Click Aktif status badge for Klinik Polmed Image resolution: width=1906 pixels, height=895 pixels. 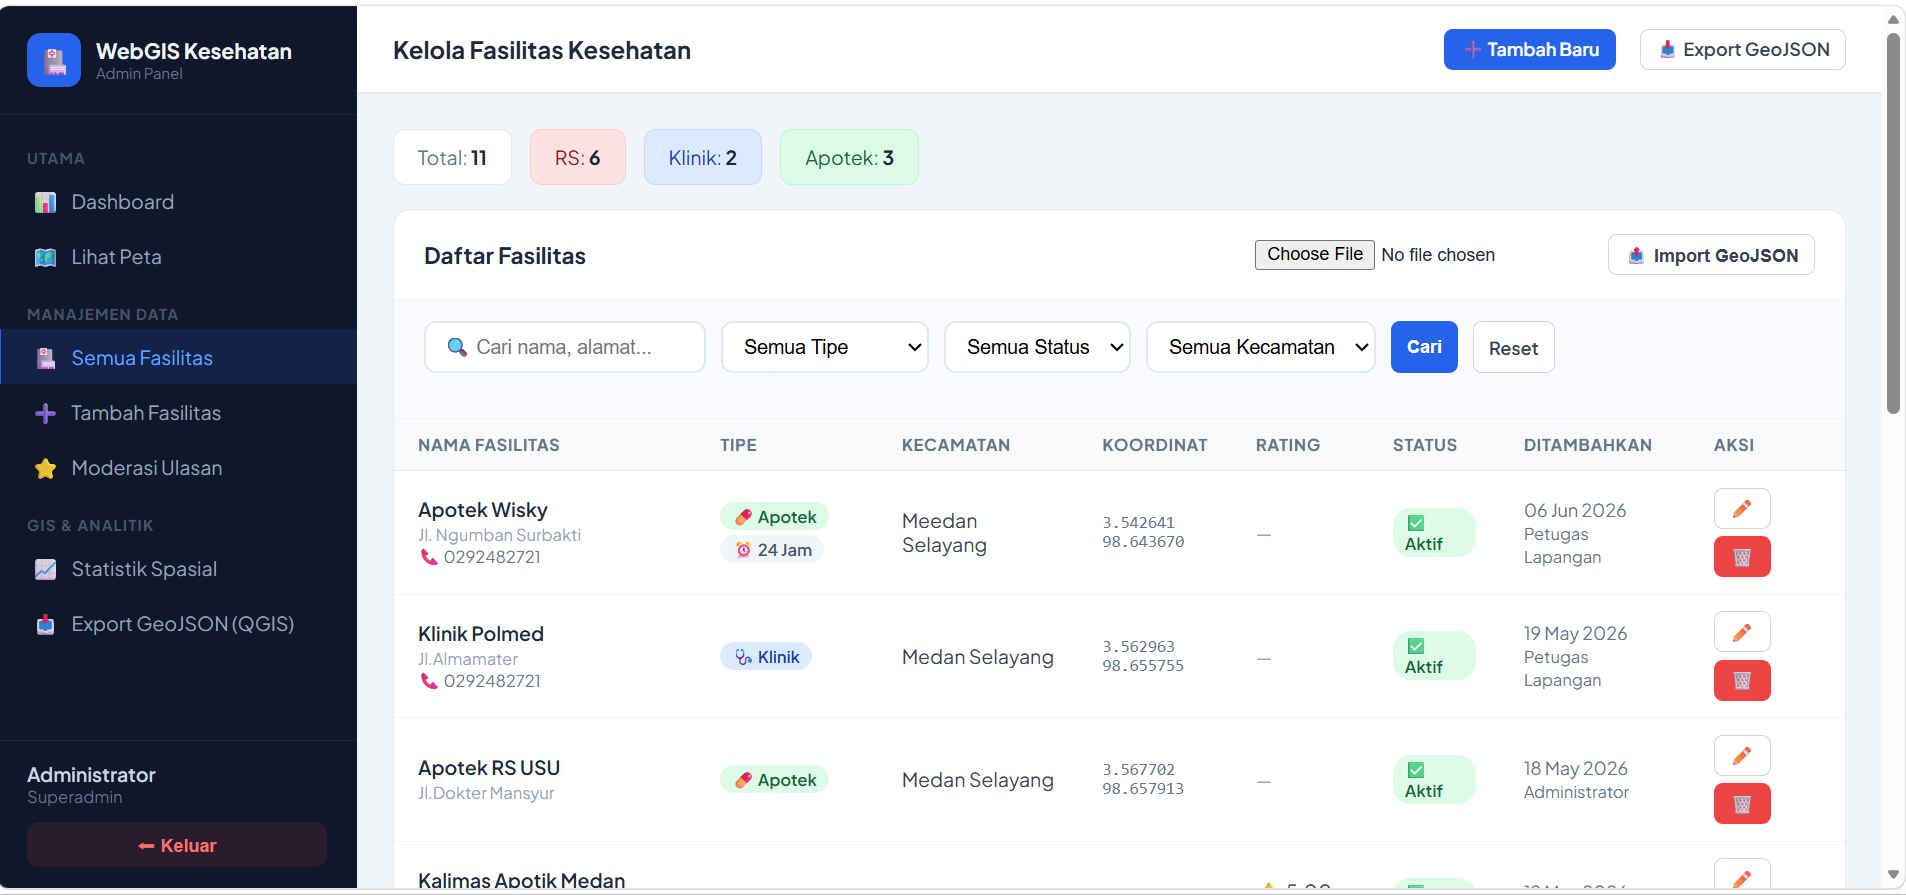click(1434, 656)
